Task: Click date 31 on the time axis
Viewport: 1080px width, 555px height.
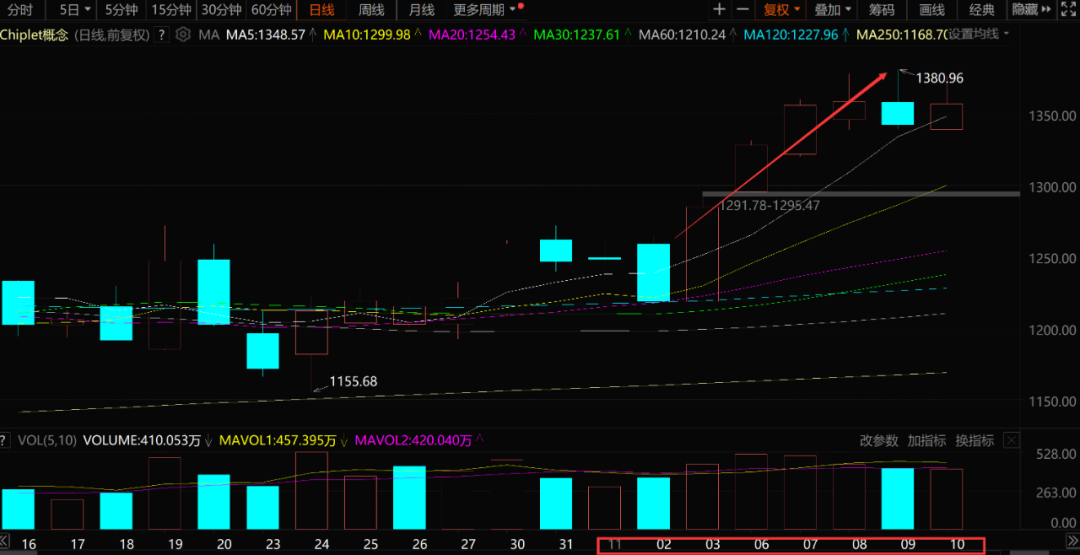Action: click(x=565, y=545)
